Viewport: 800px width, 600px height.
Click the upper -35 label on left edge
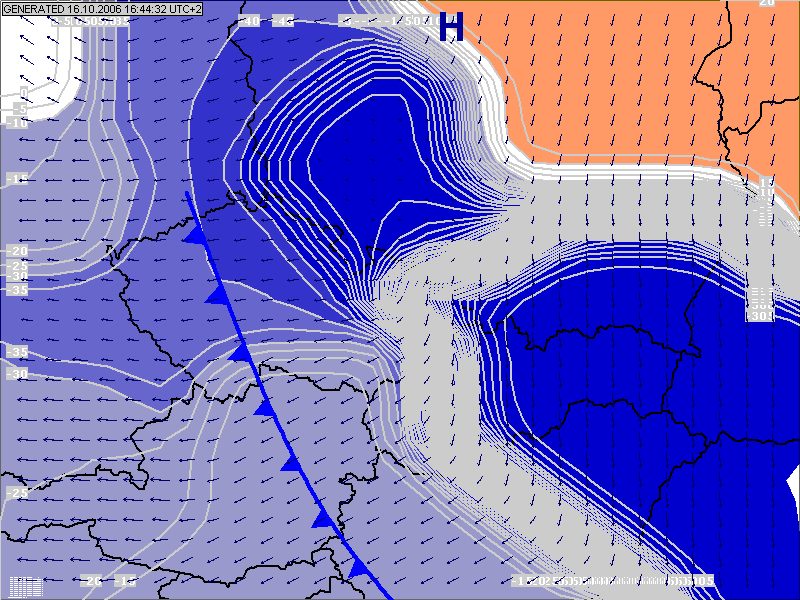(x=17, y=290)
